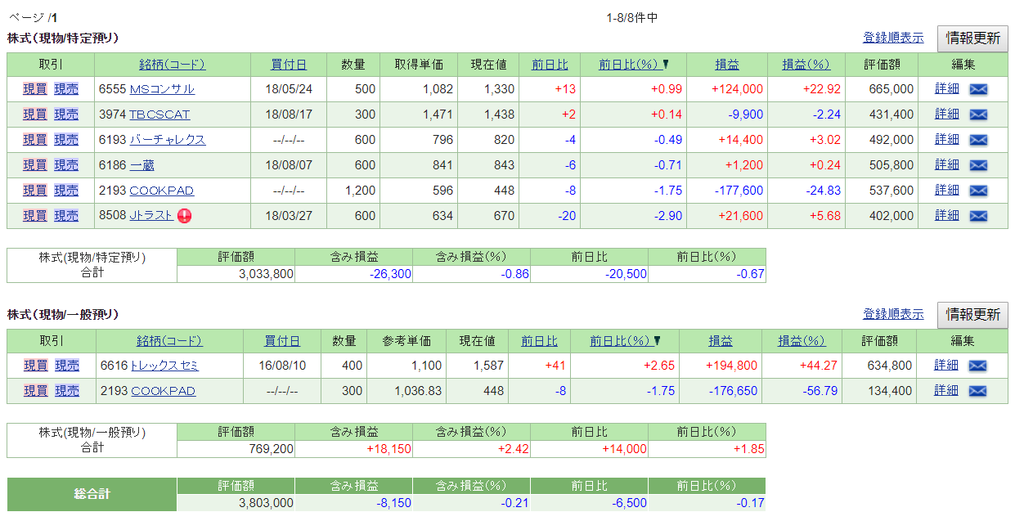Open the トレックスセミ stock link

click(165, 366)
